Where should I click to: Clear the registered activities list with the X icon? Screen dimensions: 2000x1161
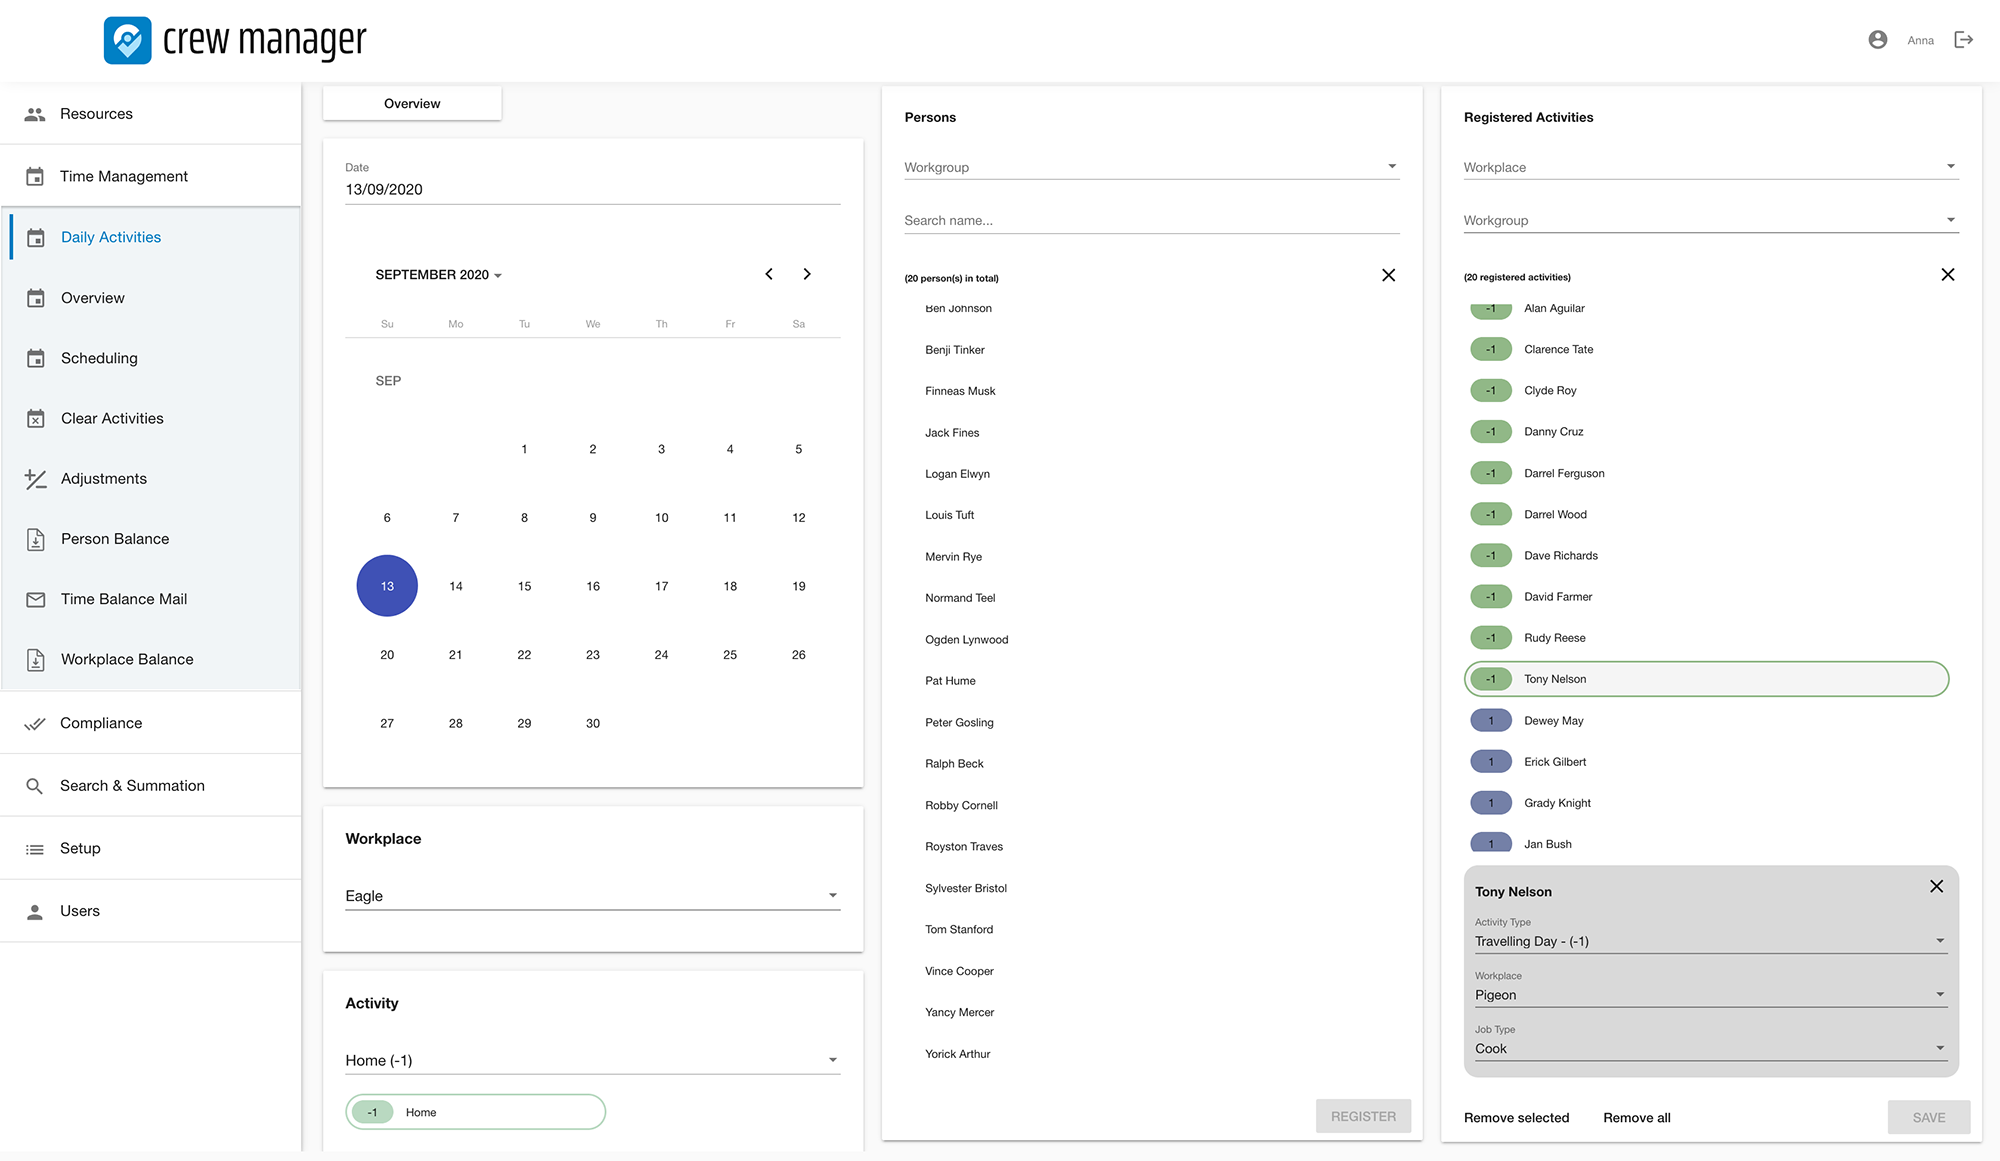[1947, 275]
